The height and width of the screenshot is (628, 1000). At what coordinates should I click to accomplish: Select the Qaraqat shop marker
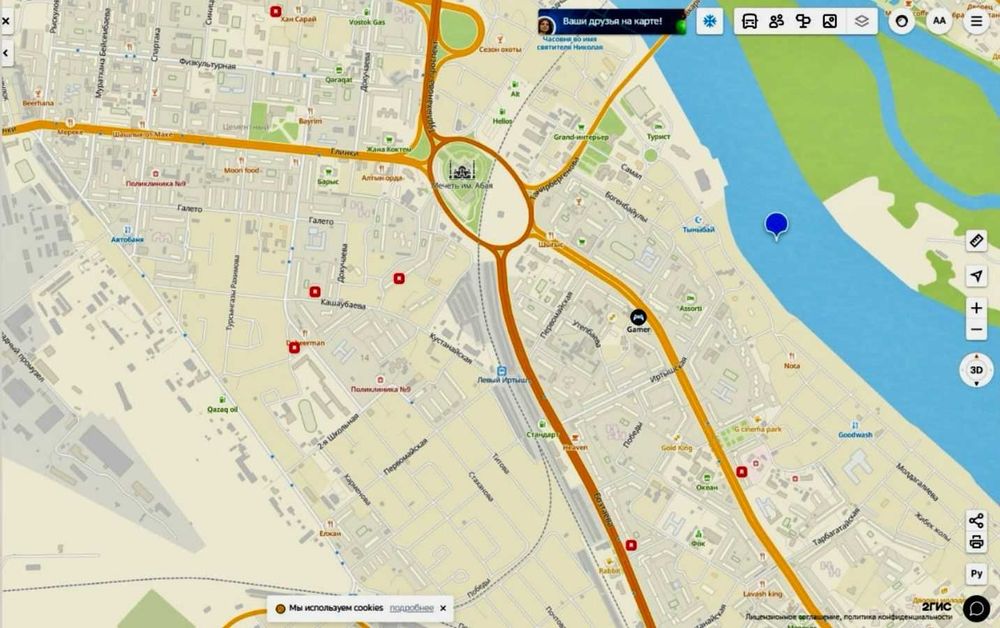click(339, 70)
